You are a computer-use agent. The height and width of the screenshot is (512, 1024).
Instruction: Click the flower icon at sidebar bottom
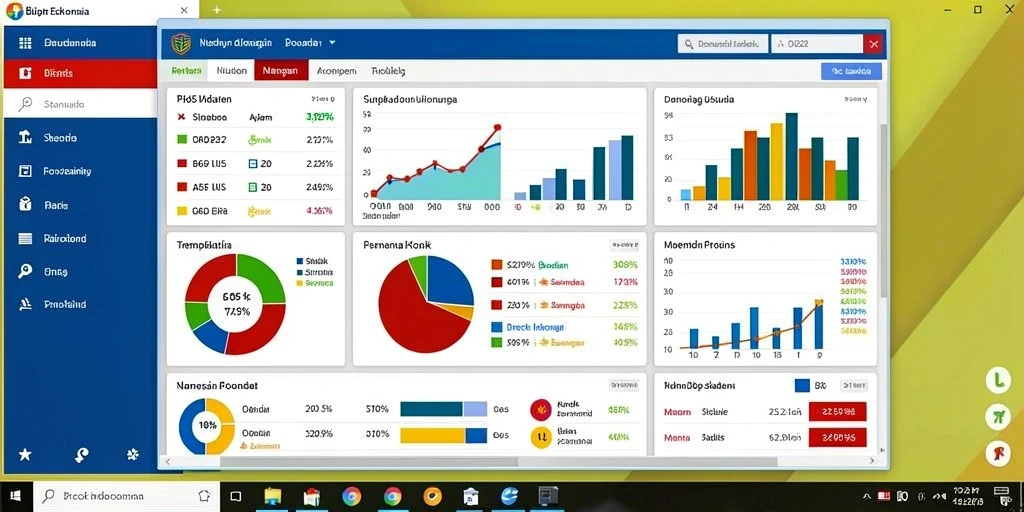click(x=134, y=455)
